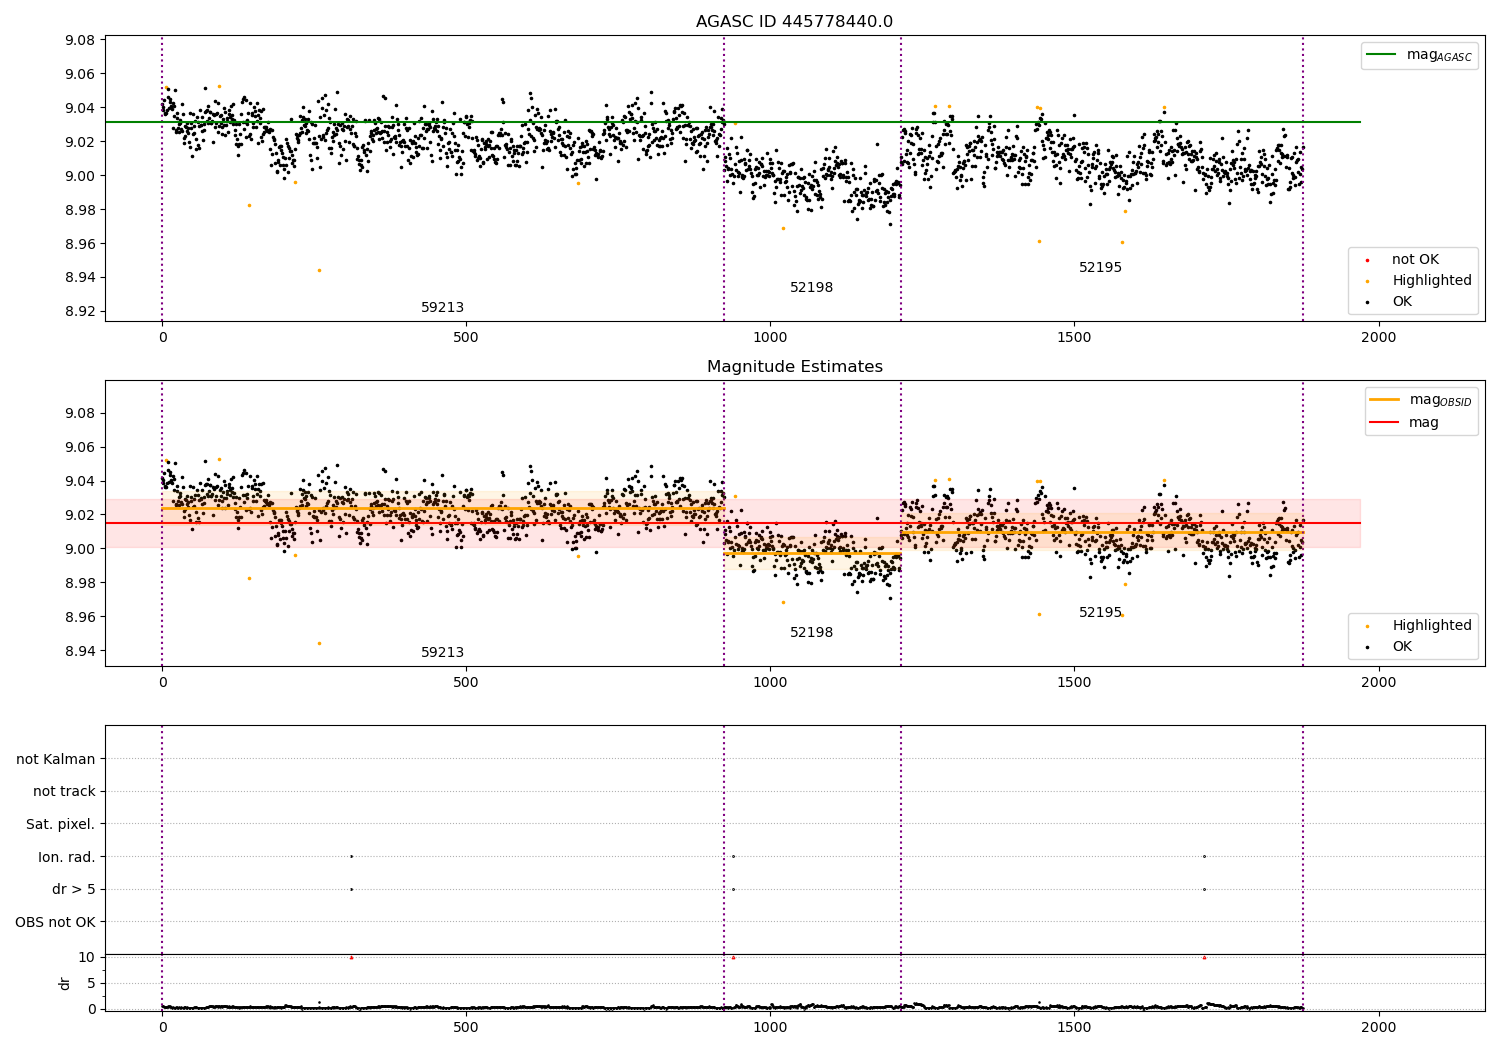1500x1050 pixels.
Task: Select the mag OBSID legend entry in middle plot
Action: pos(1421,401)
